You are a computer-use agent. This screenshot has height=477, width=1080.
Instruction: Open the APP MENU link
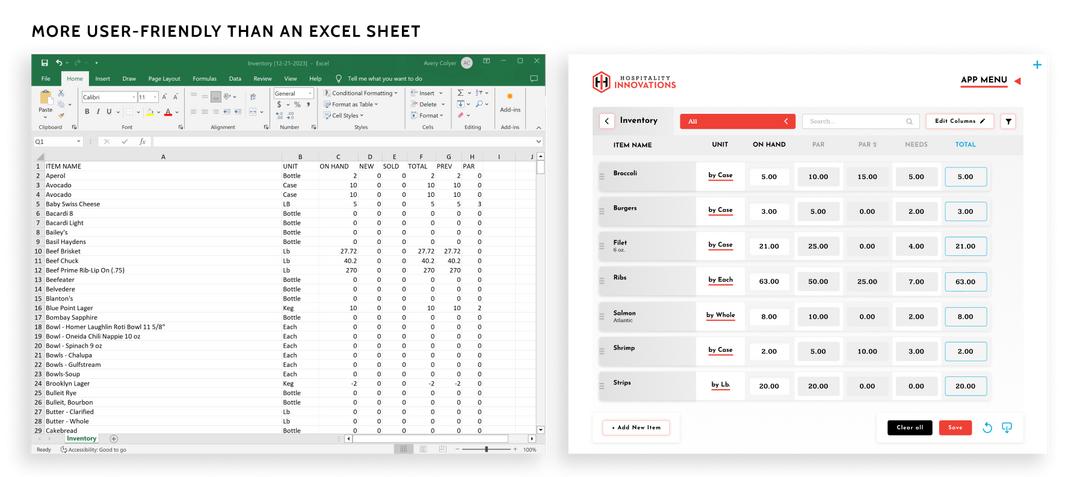[x=984, y=81]
